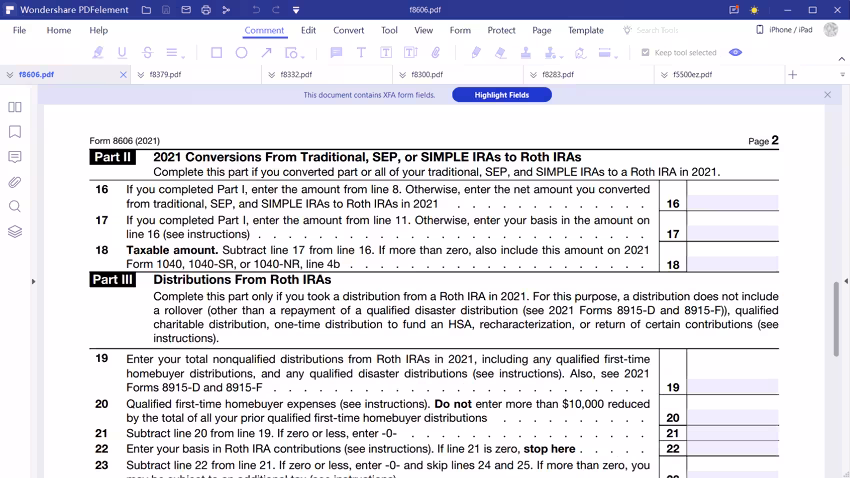Click the feedback message icon in title bar
This screenshot has height=478, width=850.
pyautogui.click(x=734, y=10)
